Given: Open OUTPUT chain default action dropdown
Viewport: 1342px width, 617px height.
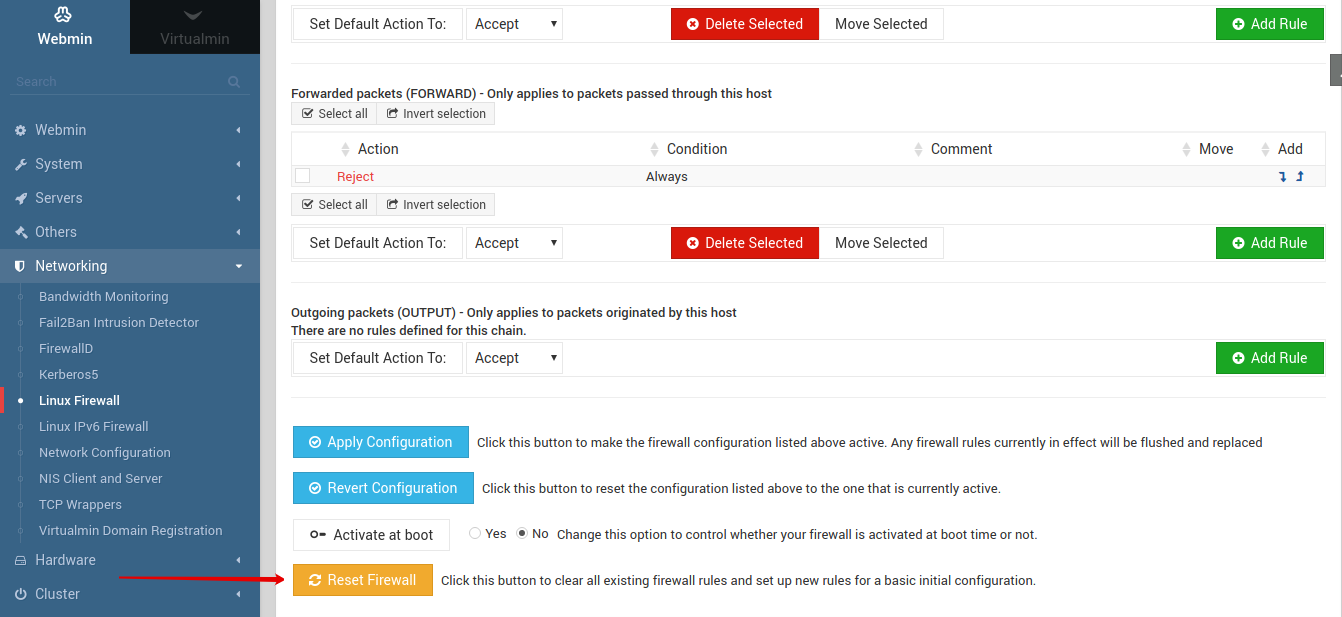Looking at the screenshot, I should (514, 358).
